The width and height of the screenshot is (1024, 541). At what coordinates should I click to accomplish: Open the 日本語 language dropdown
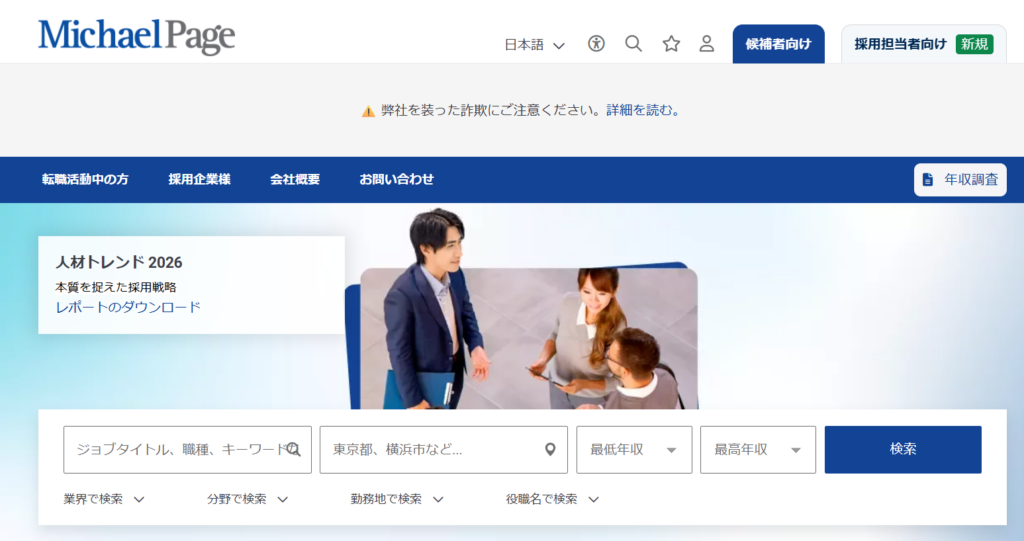tap(534, 45)
